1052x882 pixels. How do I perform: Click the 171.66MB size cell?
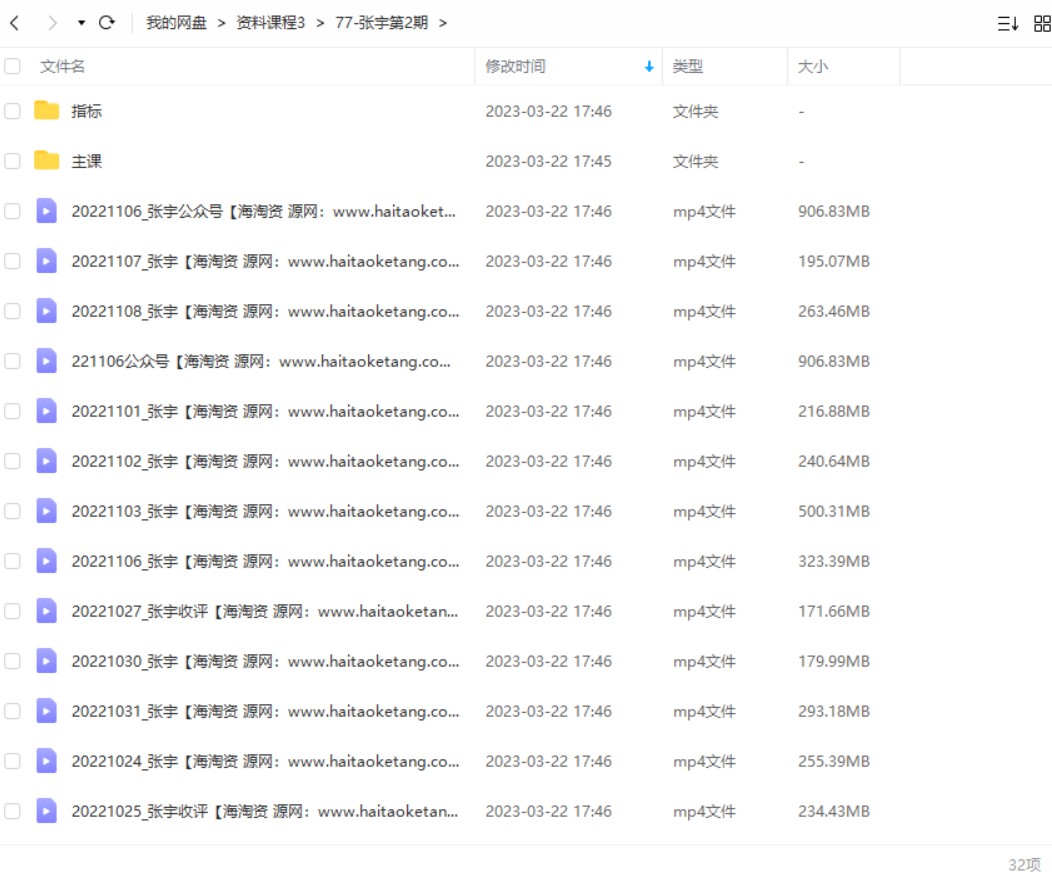(x=833, y=612)
